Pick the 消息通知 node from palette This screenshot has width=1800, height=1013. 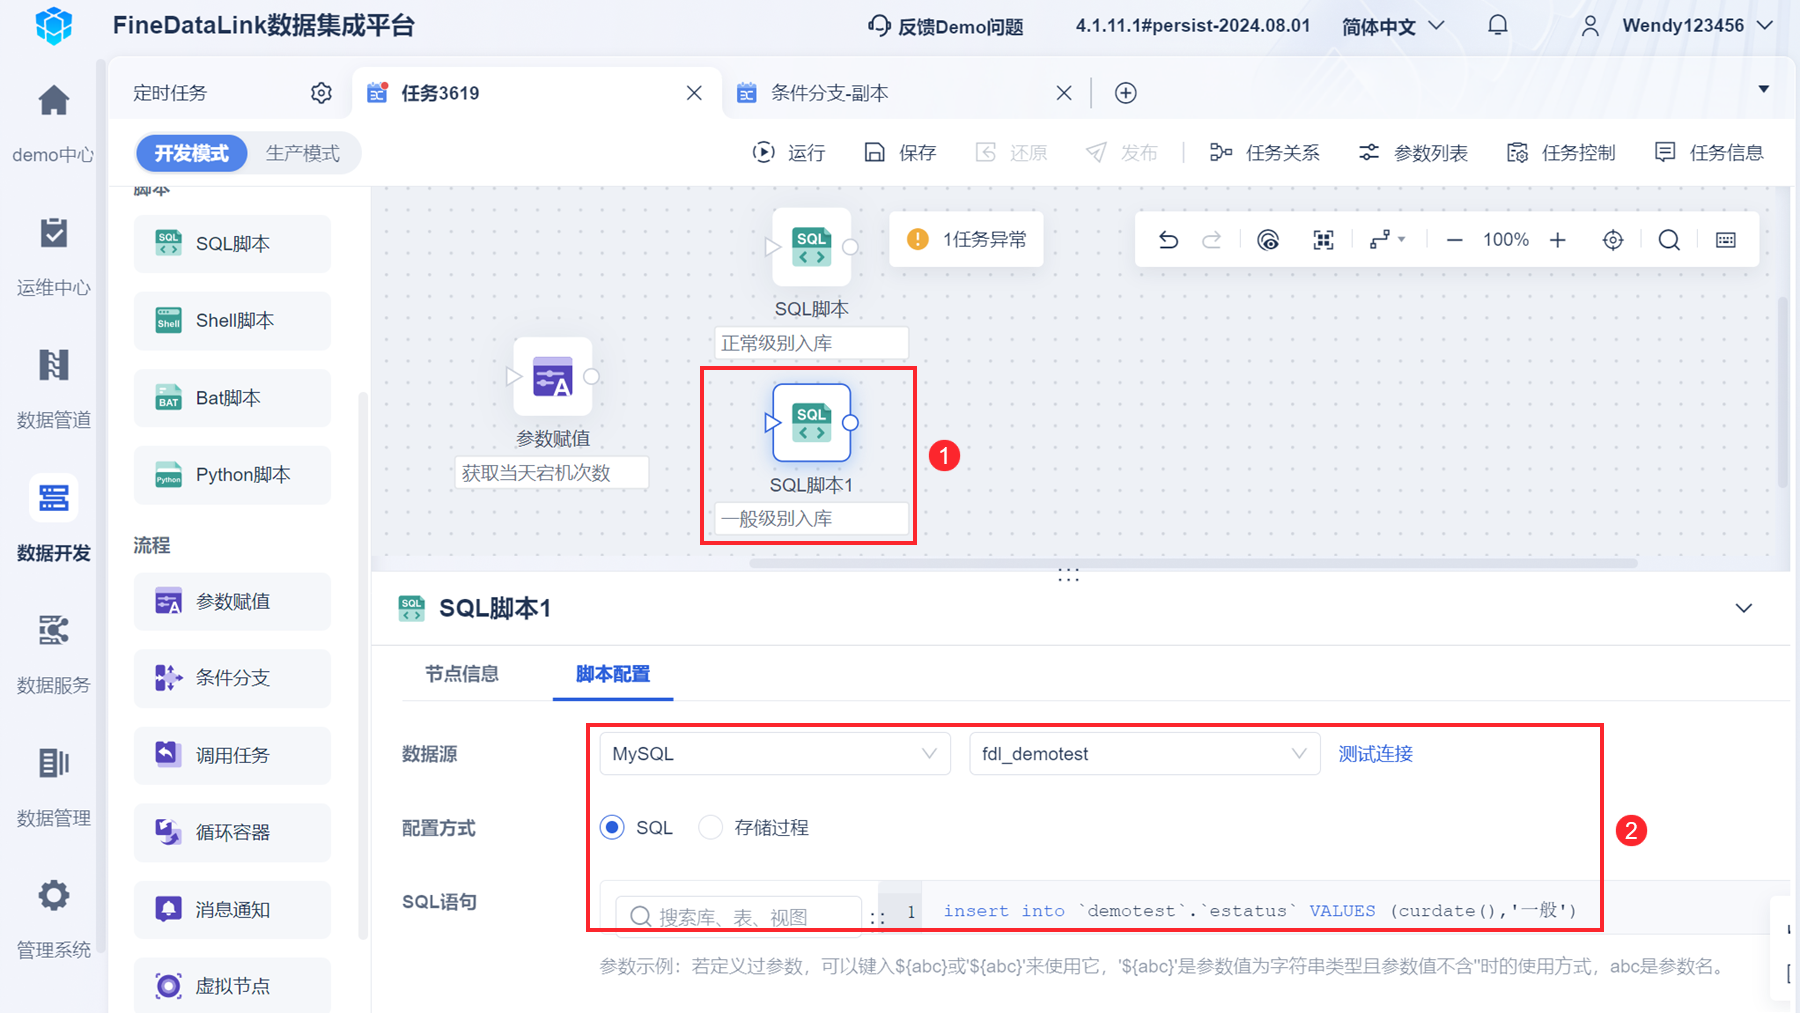(x=232, y=909)
